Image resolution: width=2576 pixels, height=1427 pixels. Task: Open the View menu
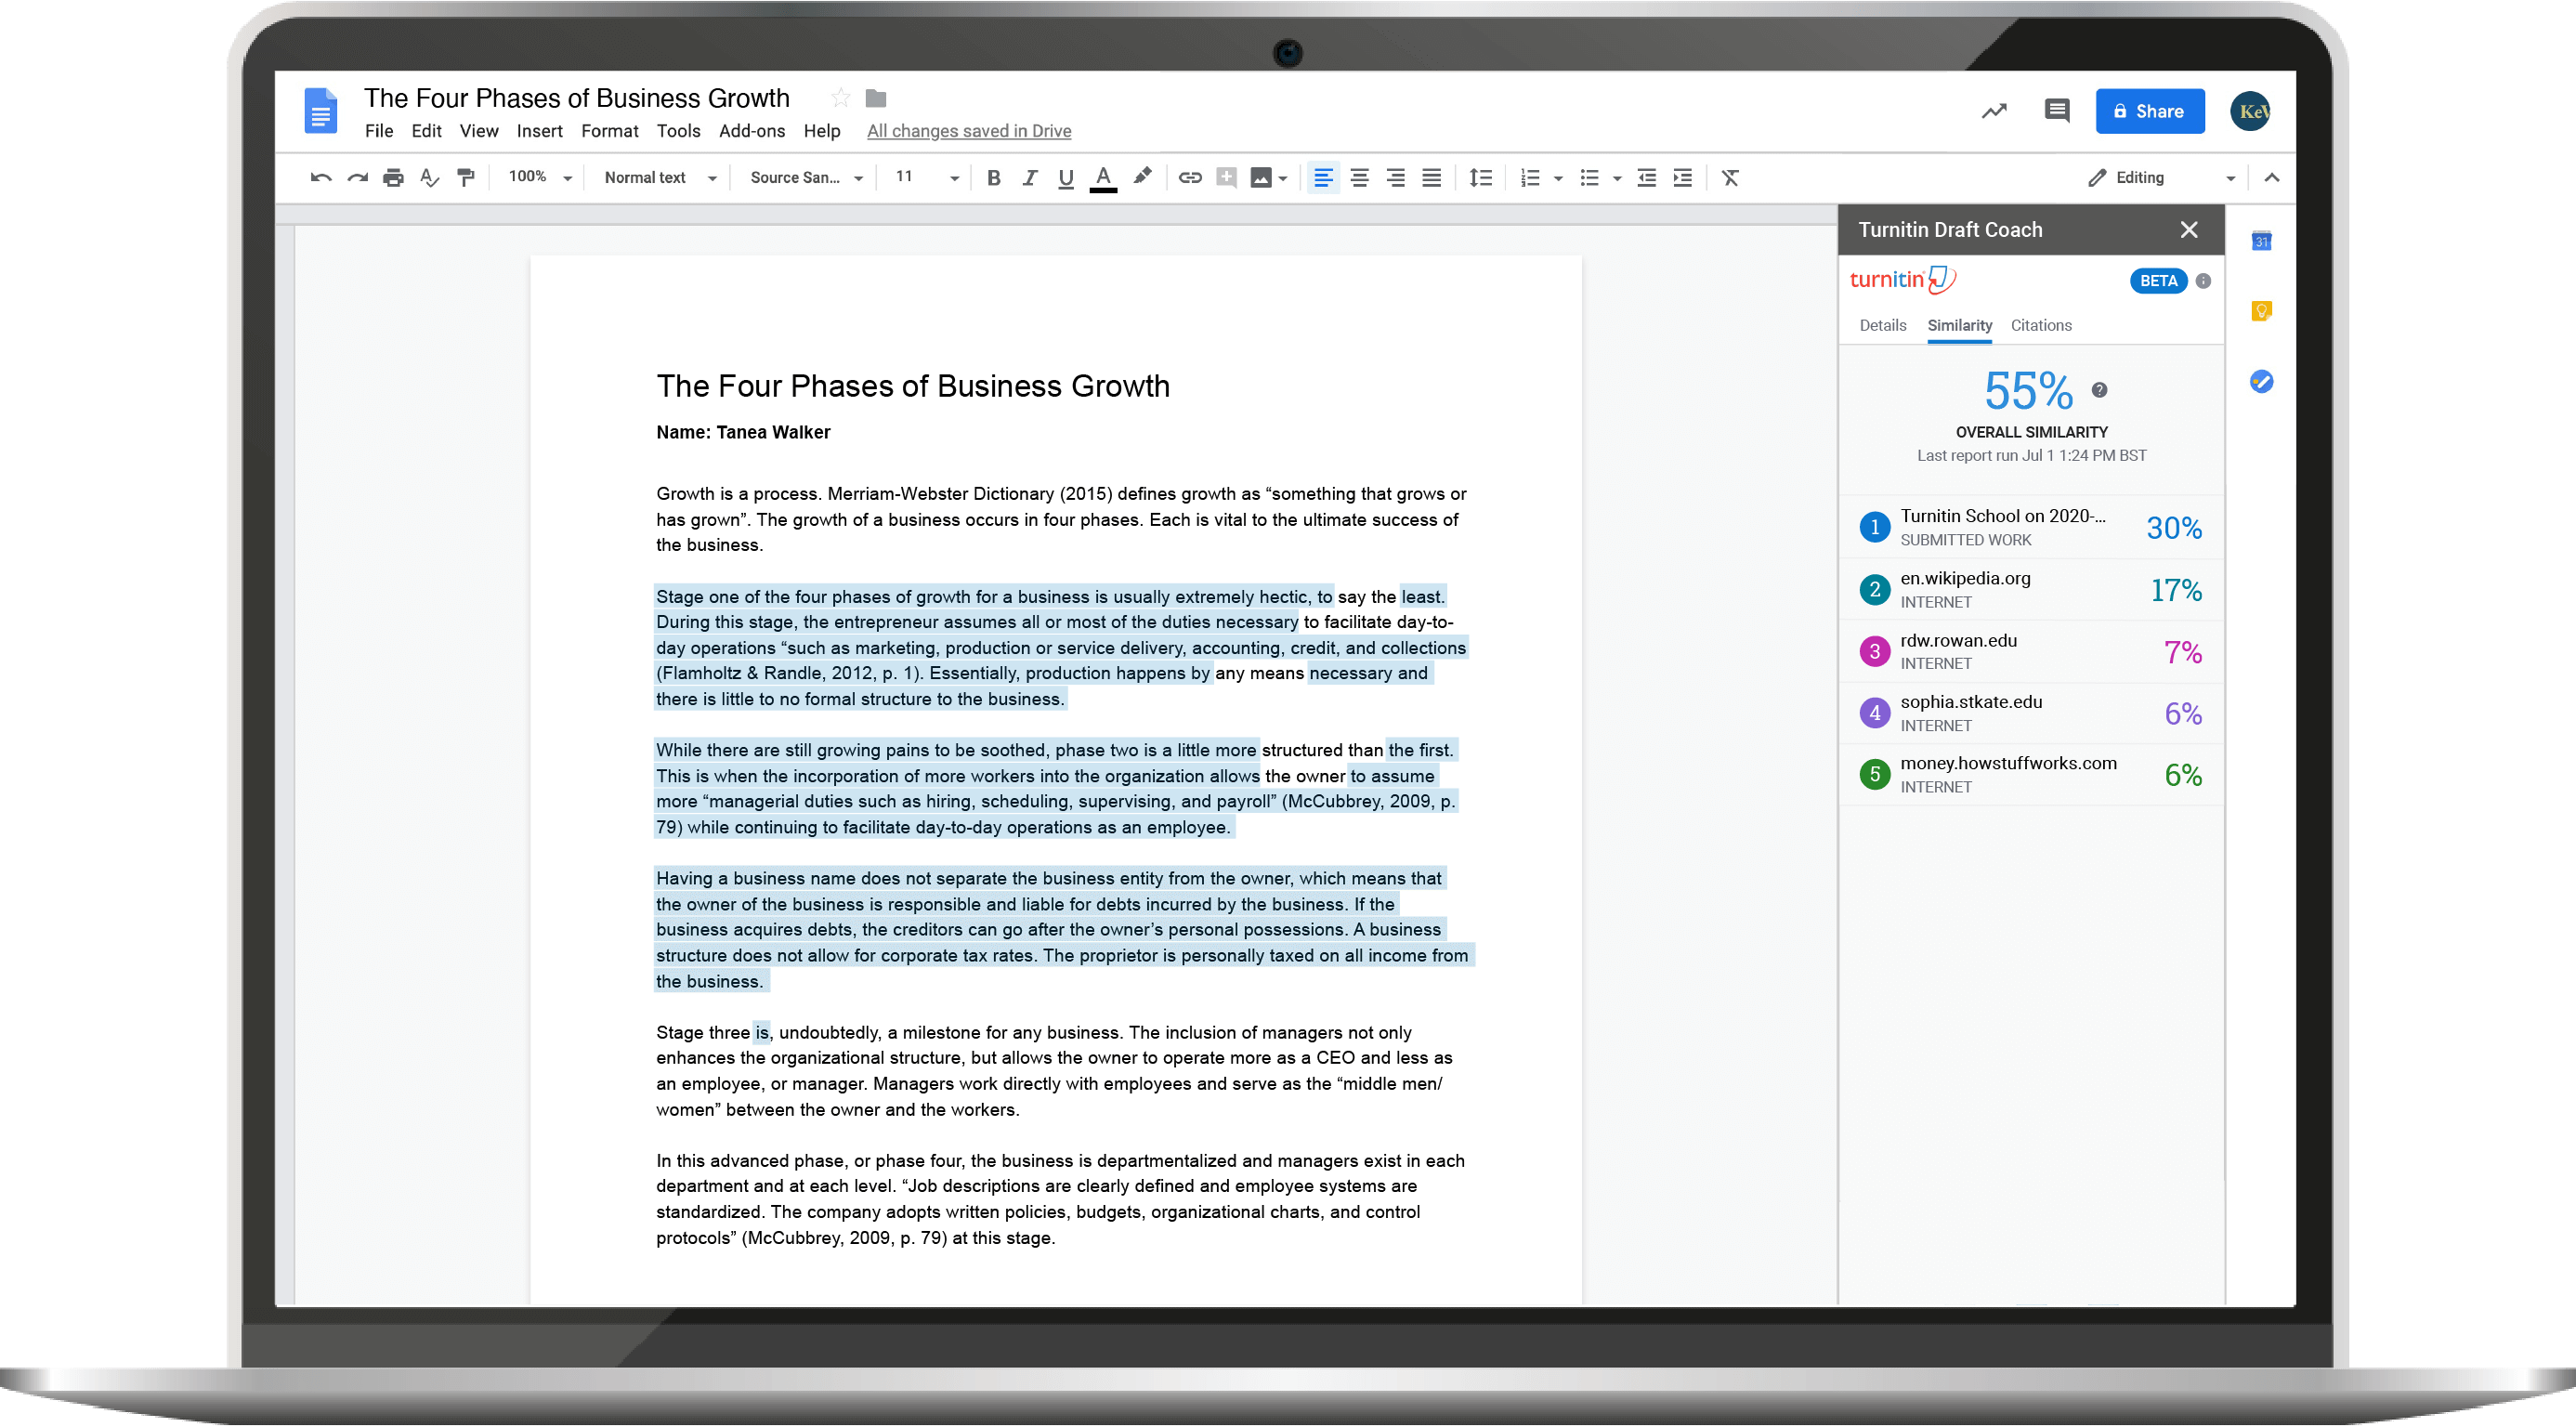click(x=479, y=131)
